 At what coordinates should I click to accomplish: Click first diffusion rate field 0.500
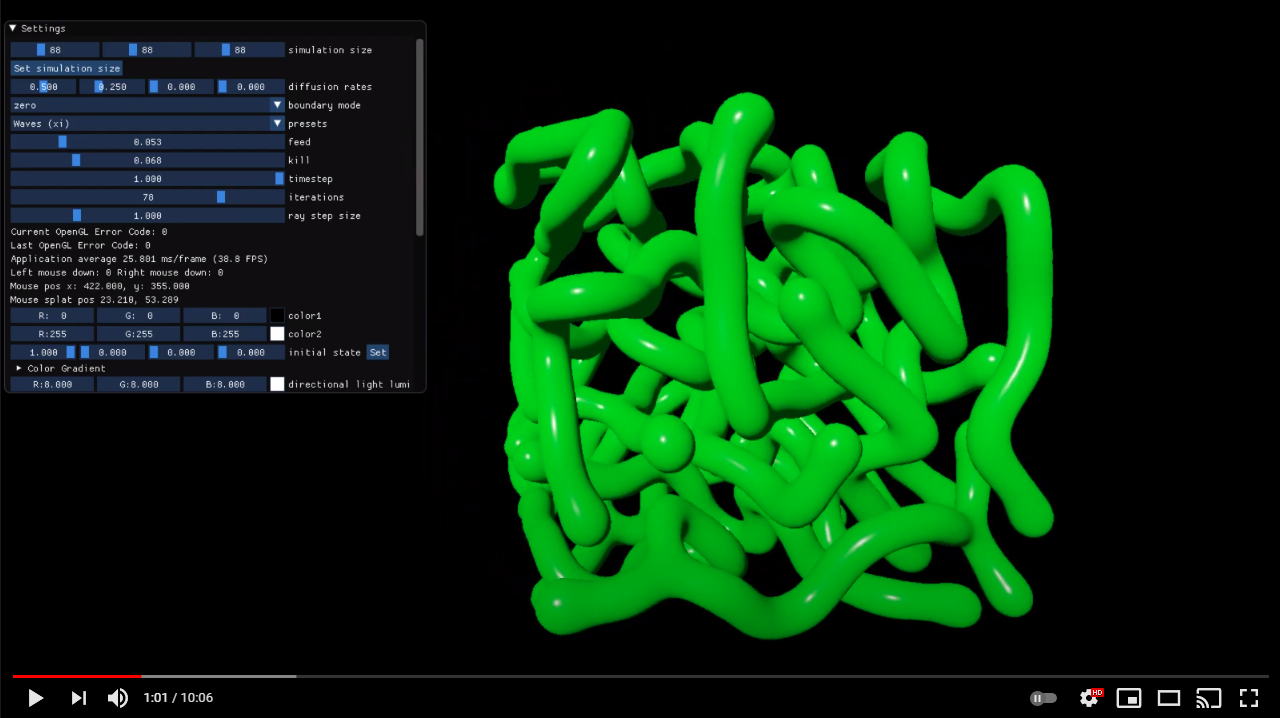click(43, 87)
